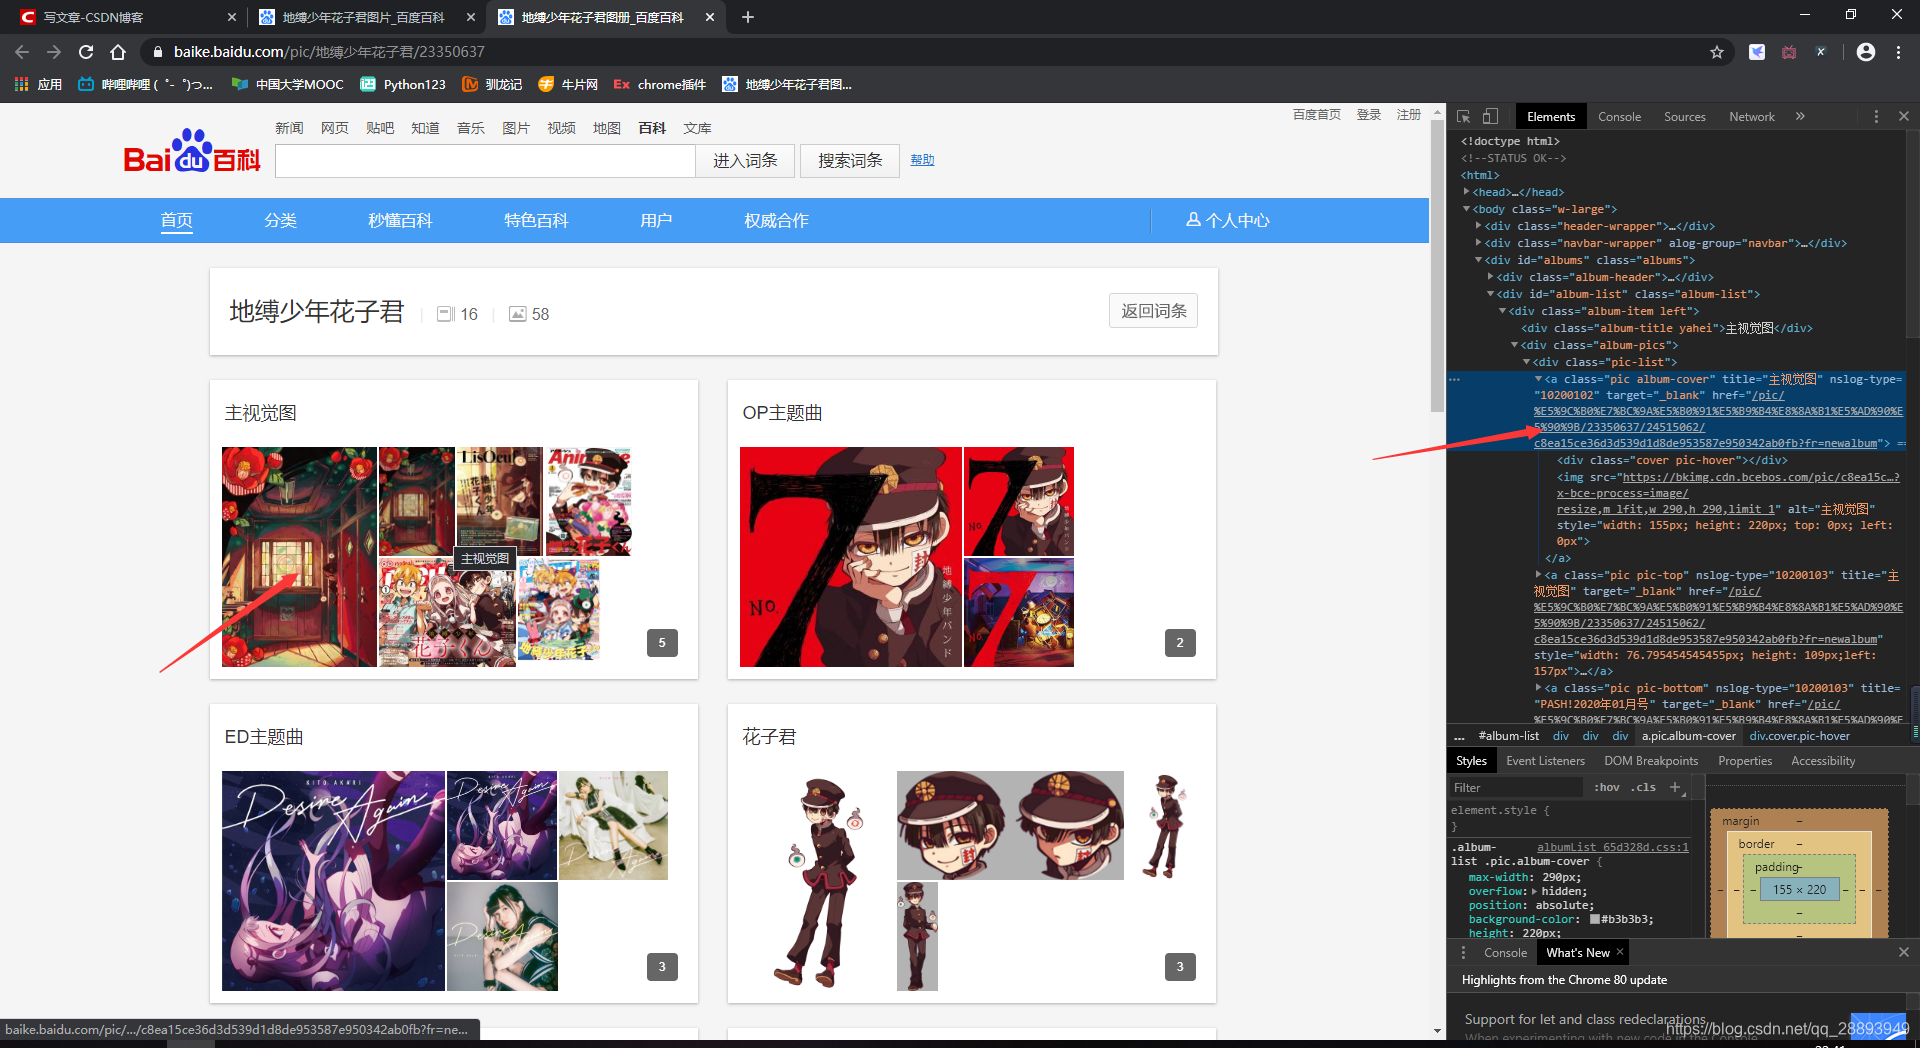Open the browser home page
The image size is (1920, 1048).
click(118, 52)
